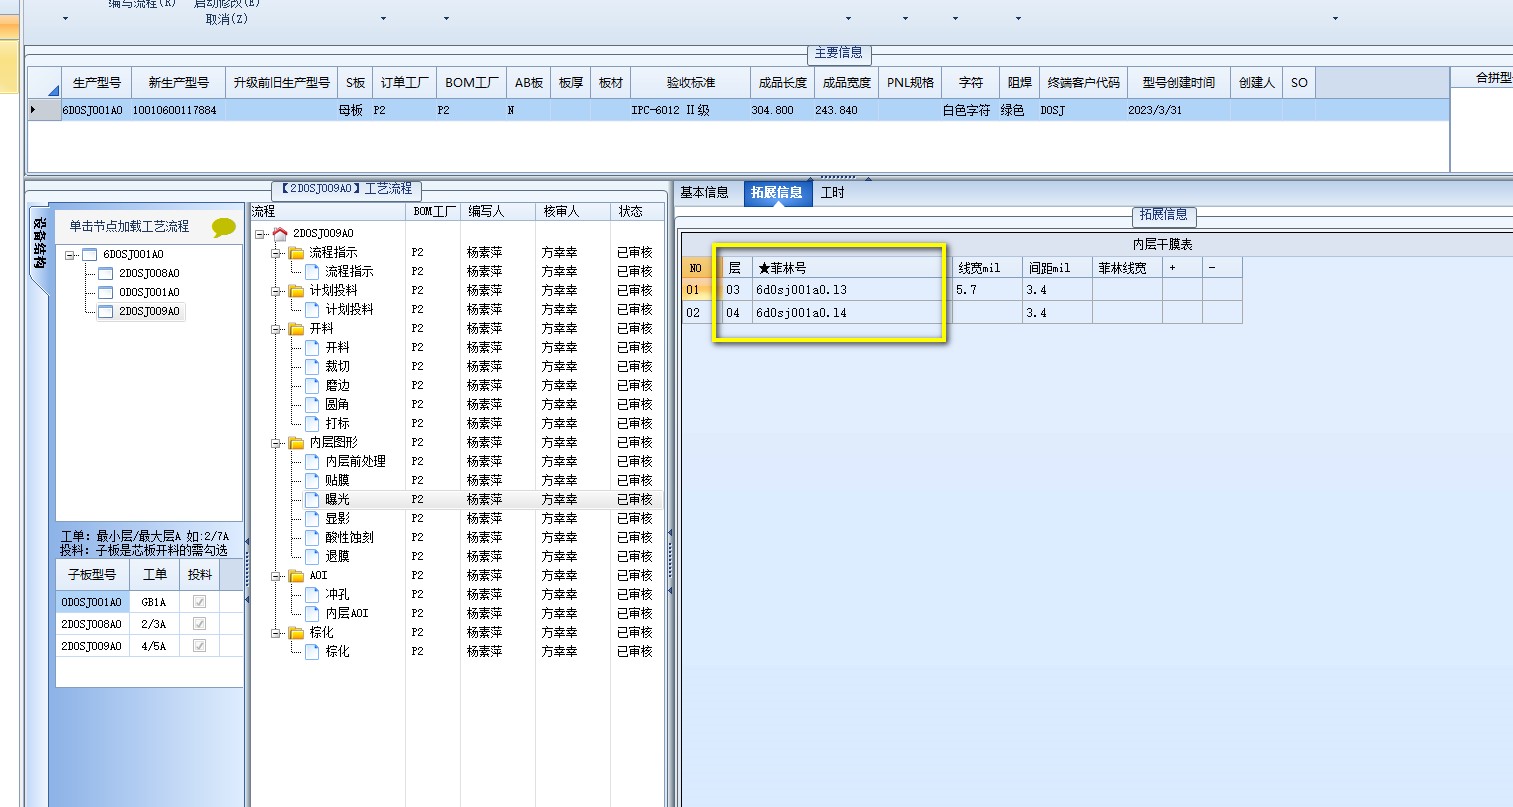Click the 验收标准 column header
The image size is (1513, 807).
[691, 83]
